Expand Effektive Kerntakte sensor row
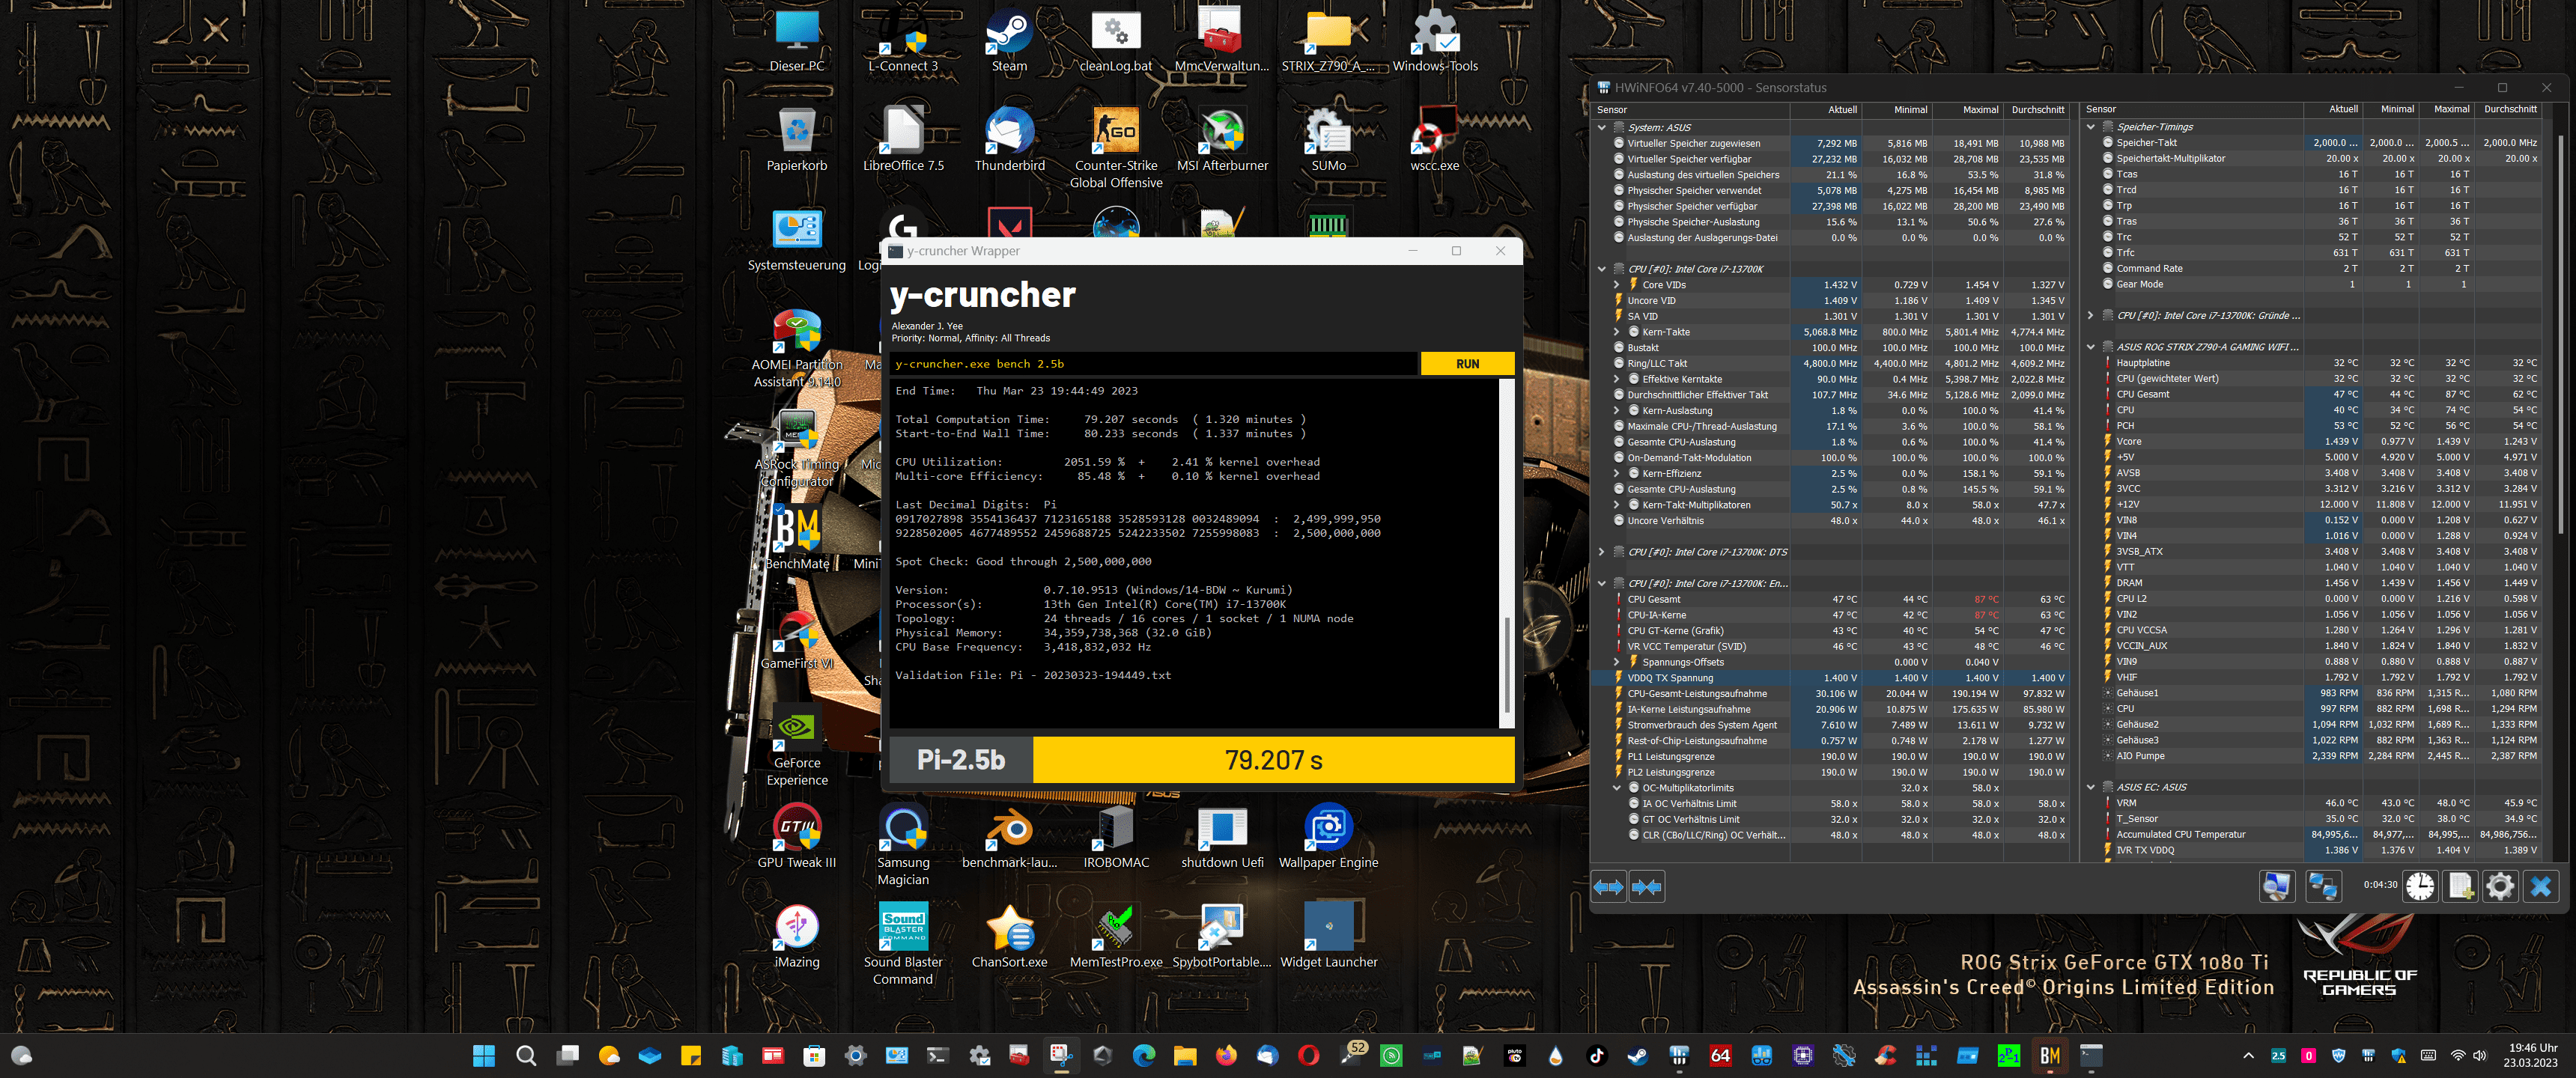The image size is (2576, 1078). coord(1617,379)
